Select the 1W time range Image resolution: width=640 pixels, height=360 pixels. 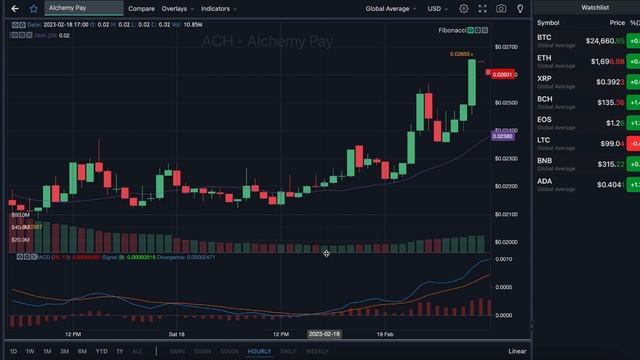pyautogui.click(x=30, y=351)
